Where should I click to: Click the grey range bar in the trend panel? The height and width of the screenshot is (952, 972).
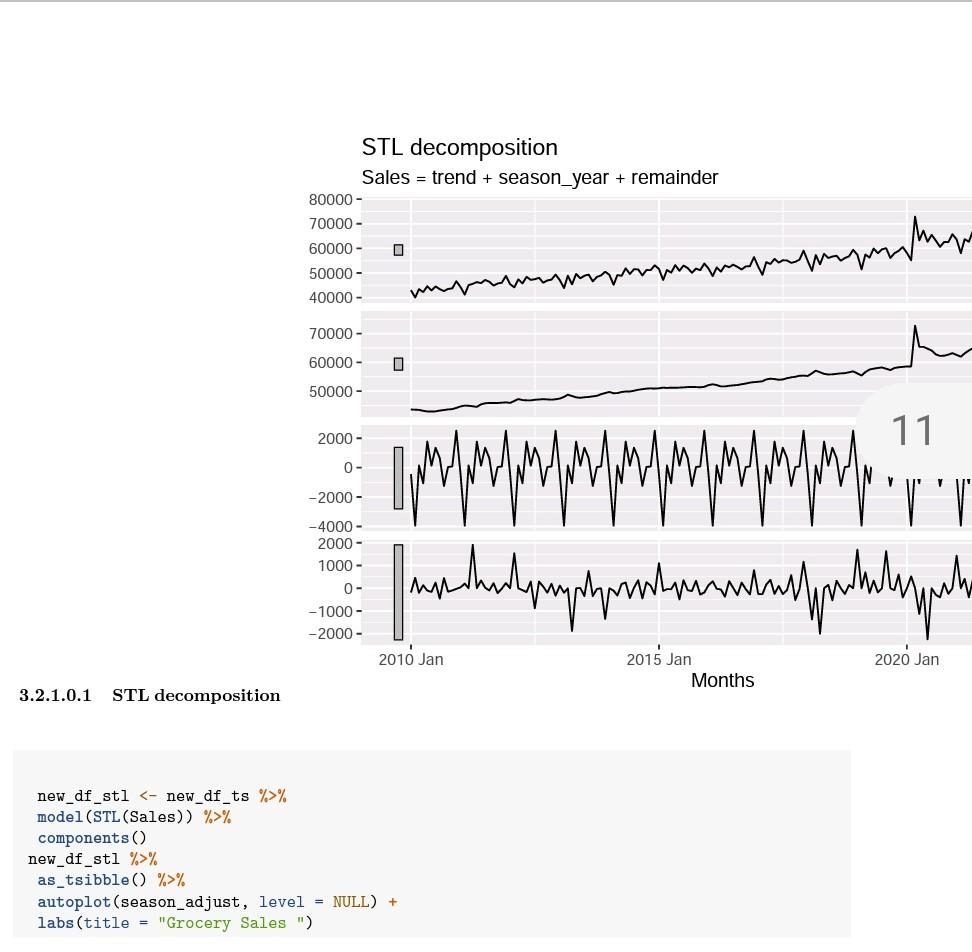(x=399, y=364)
